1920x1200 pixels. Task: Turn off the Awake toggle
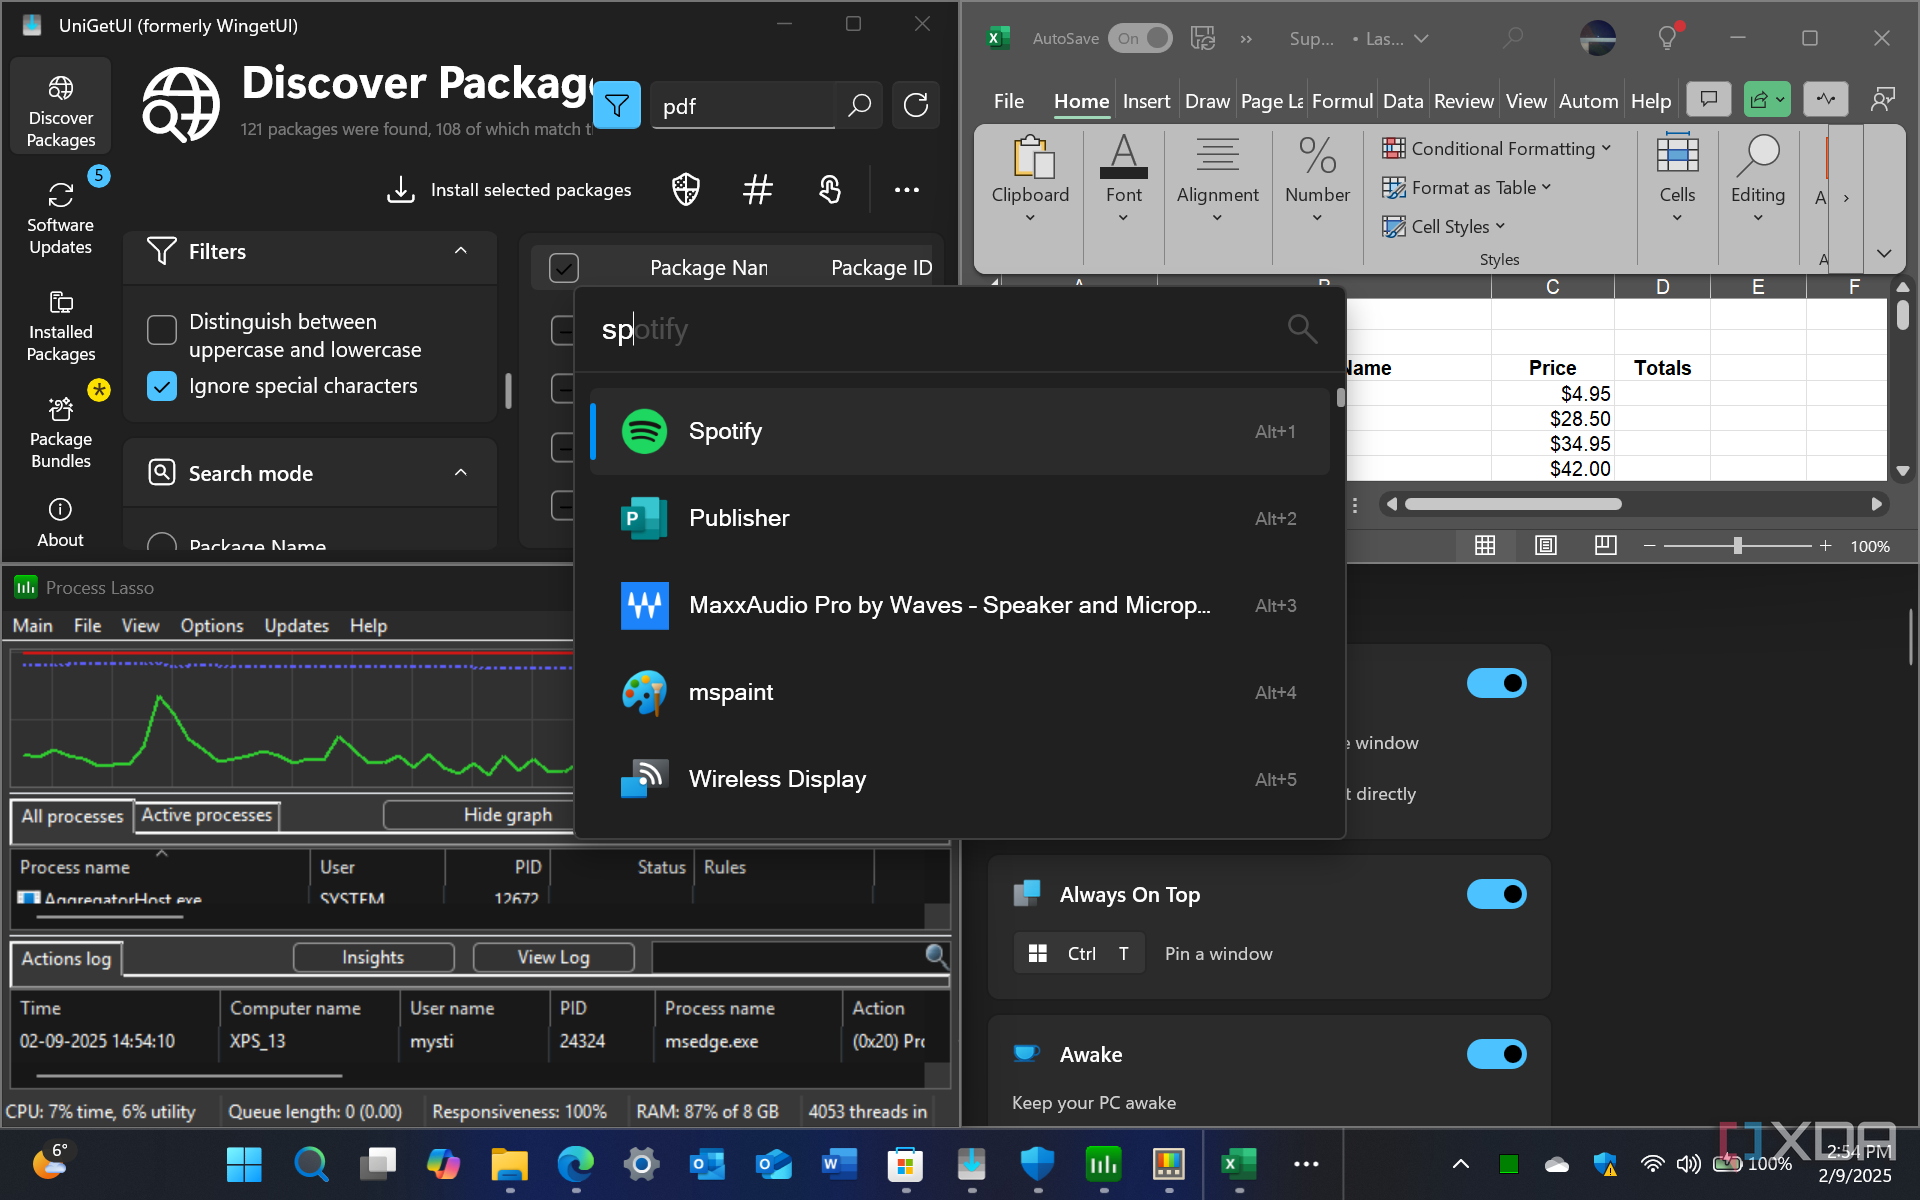pyautogui.click(x=1496, y=1054)
